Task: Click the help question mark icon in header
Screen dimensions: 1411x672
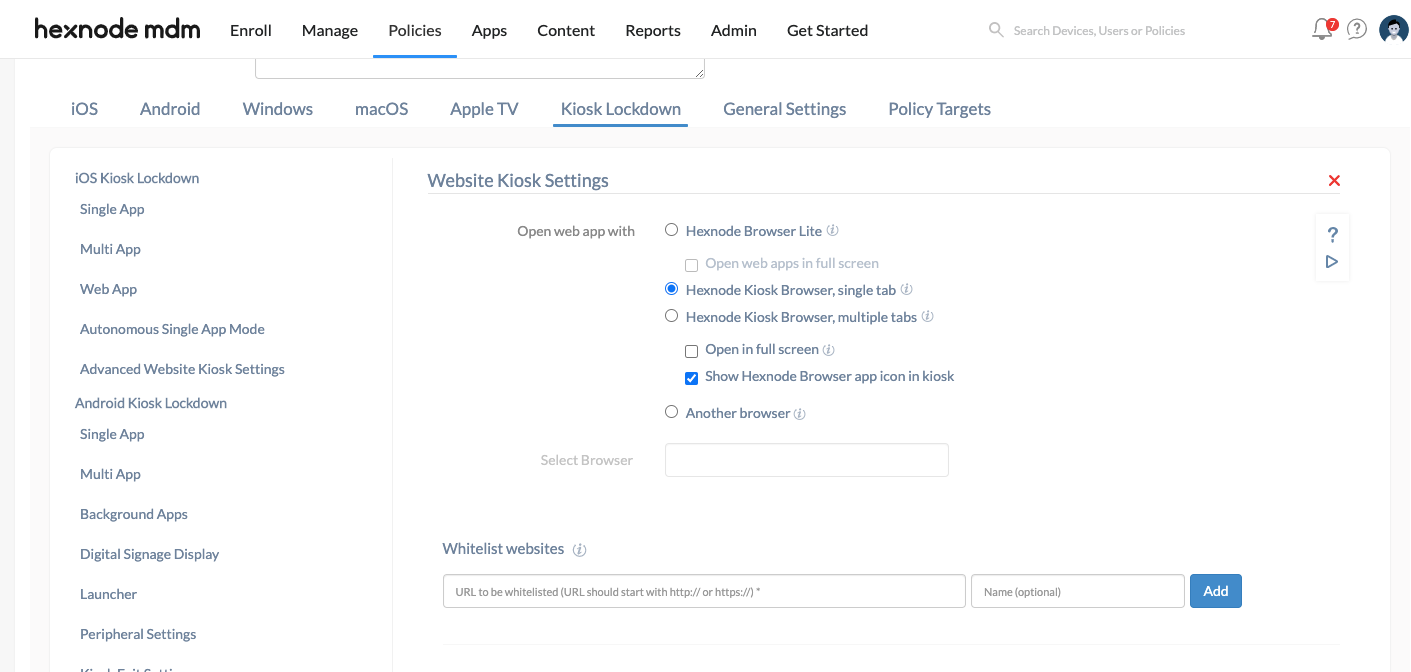Action: pos(1357,29)
